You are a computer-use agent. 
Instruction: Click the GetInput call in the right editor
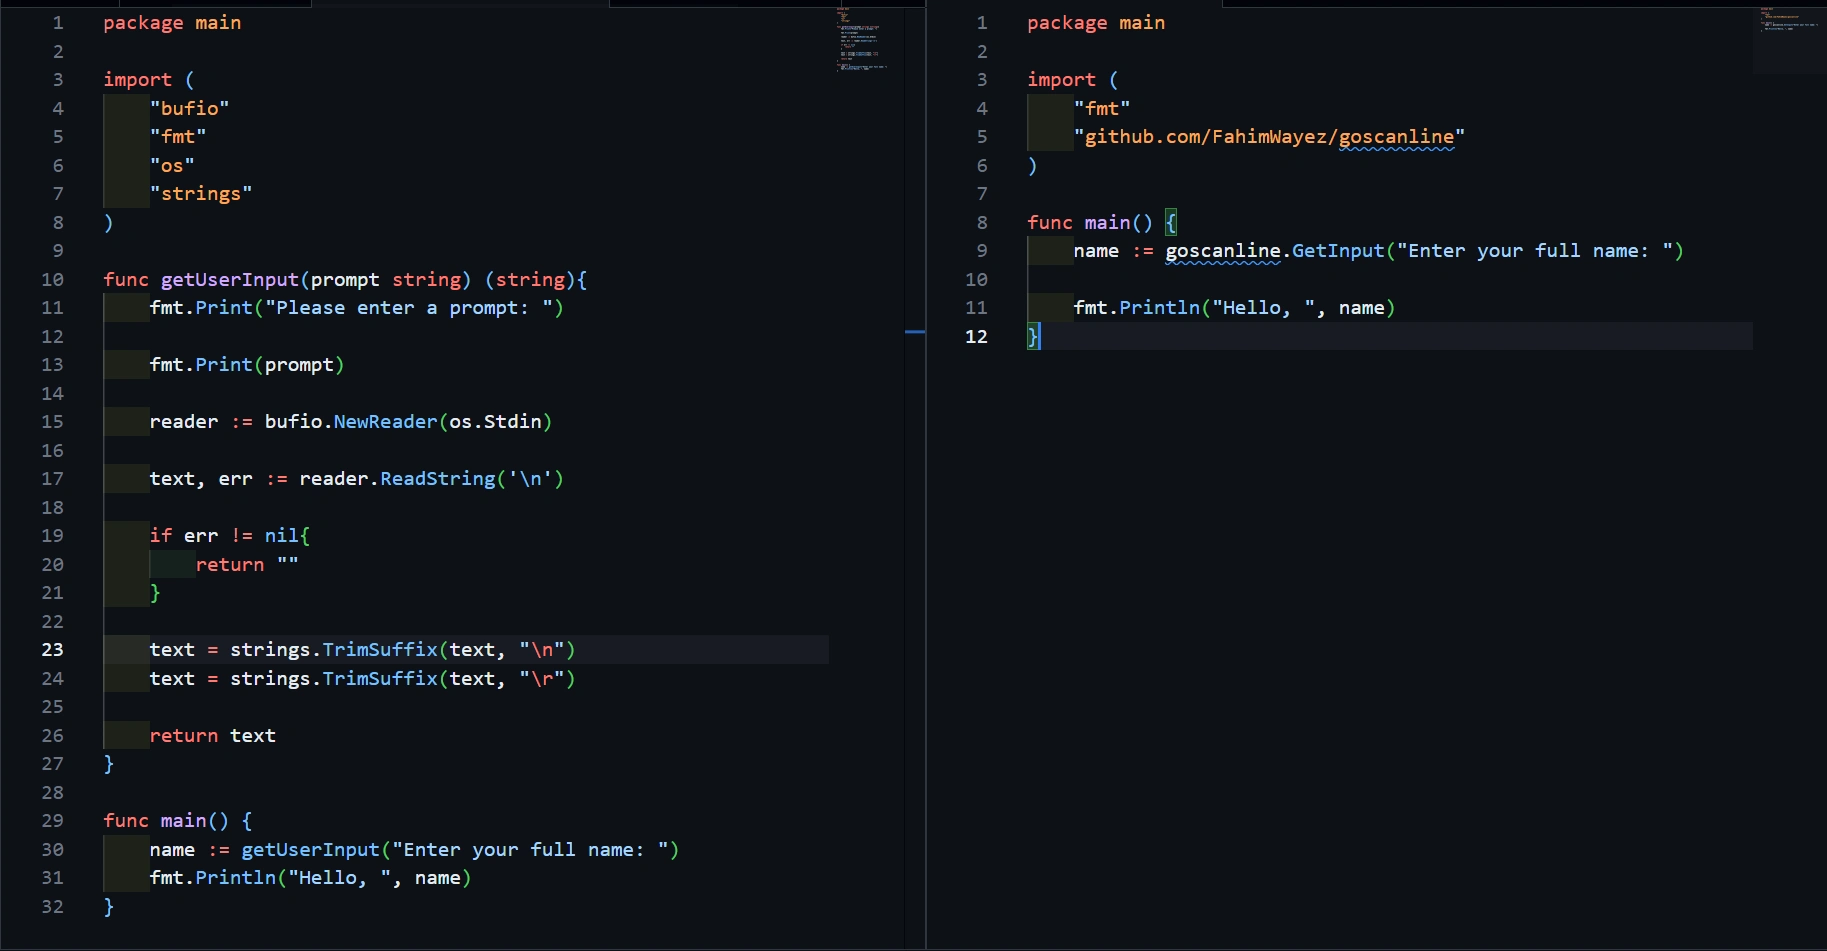(1338, 251)
